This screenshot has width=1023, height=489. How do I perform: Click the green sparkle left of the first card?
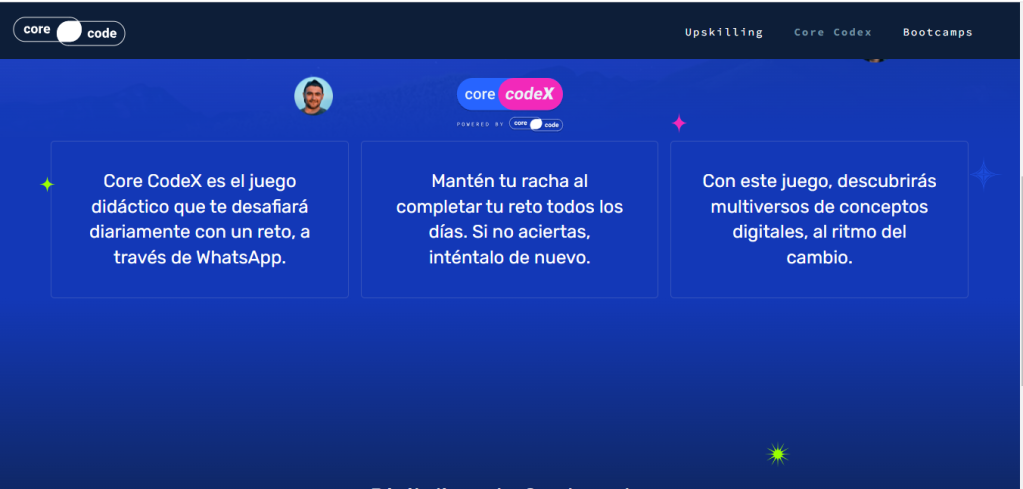coord(47,184)
